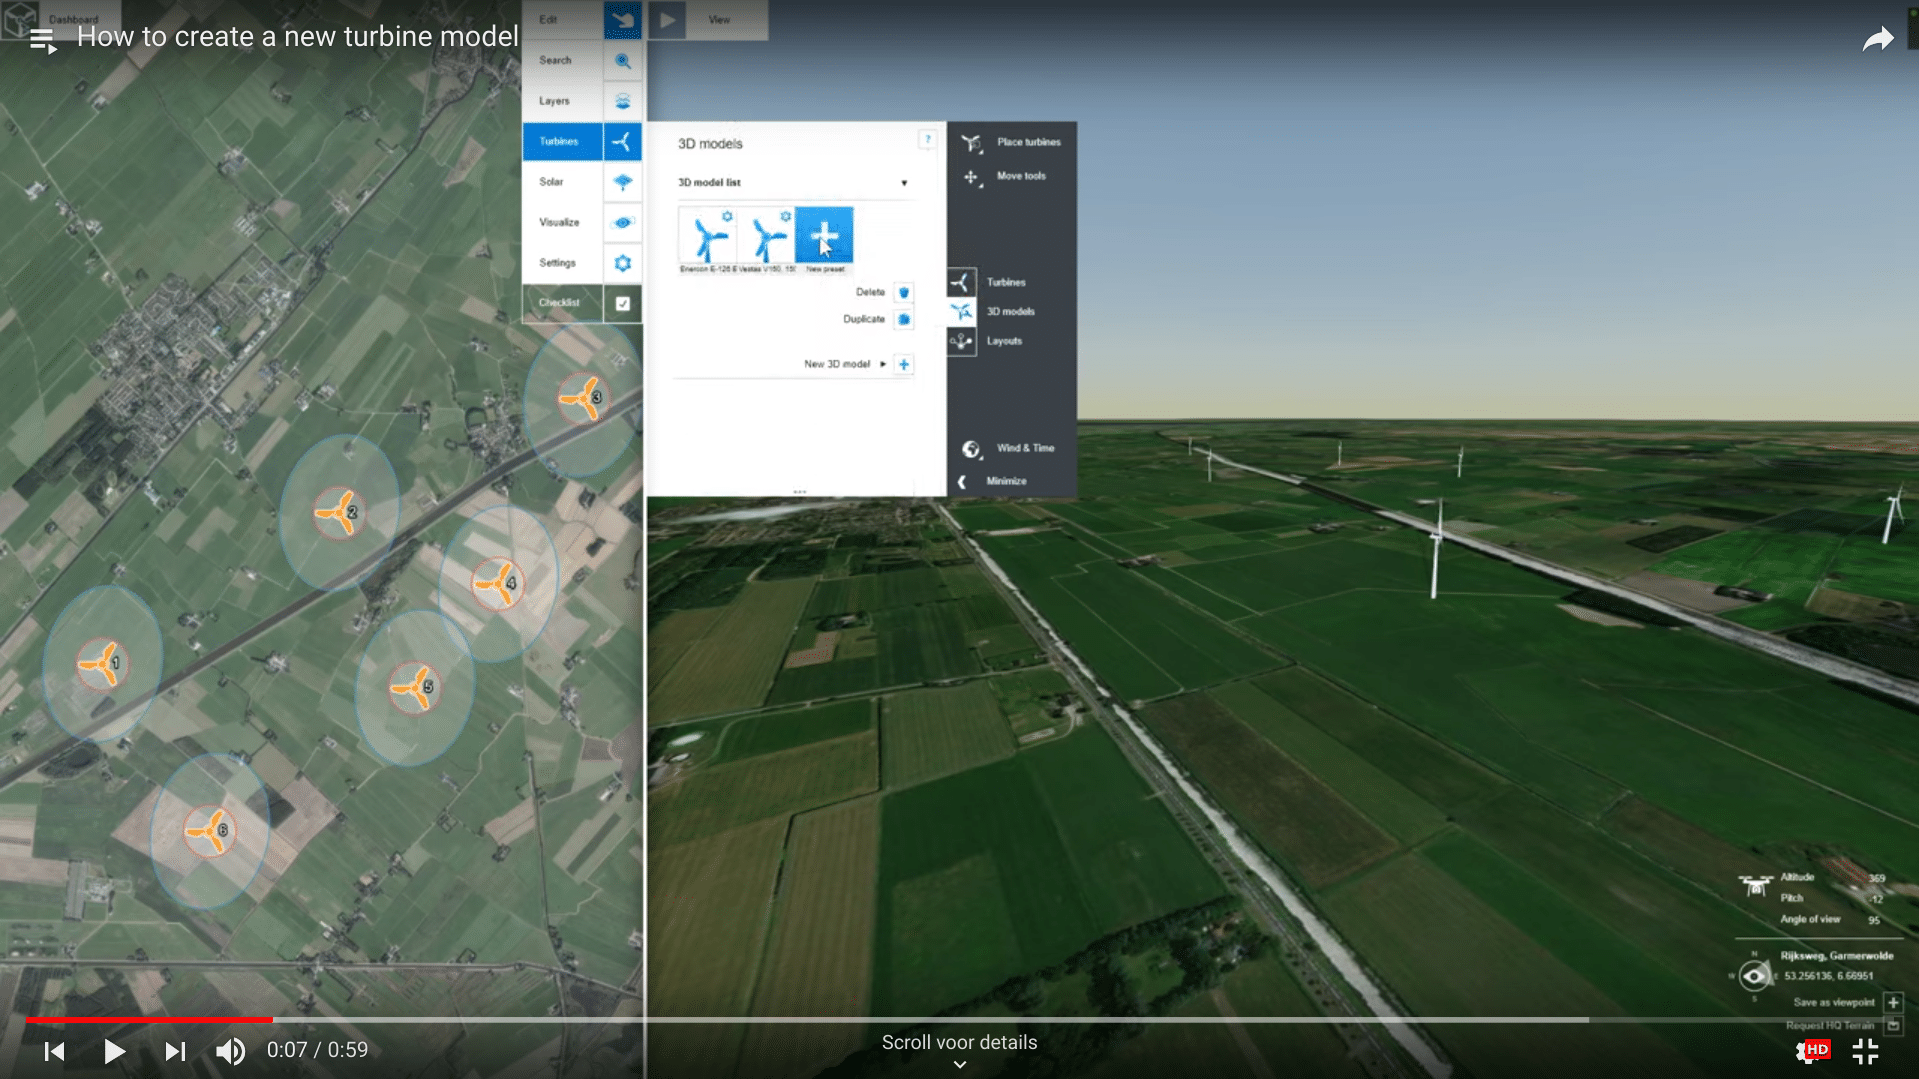Select turbine marker 3 on the map
This screenshot has height=1079, width=1919.
(582, 399)
